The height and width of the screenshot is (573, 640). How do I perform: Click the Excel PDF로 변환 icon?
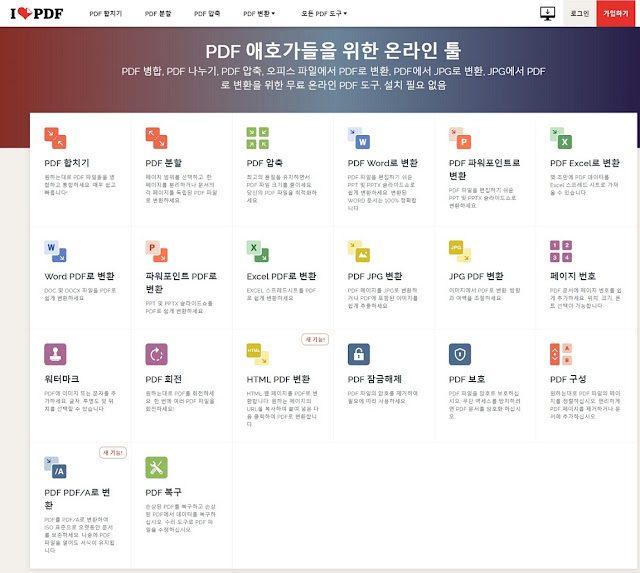point(258,251)
